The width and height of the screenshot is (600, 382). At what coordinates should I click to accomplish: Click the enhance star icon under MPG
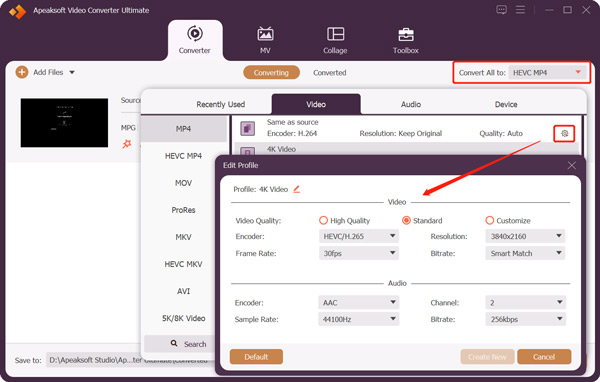(x=127, y=144)
